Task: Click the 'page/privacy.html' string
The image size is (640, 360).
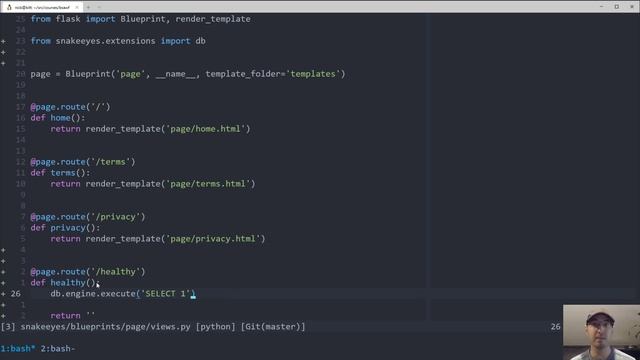Action: pos(213,239)
